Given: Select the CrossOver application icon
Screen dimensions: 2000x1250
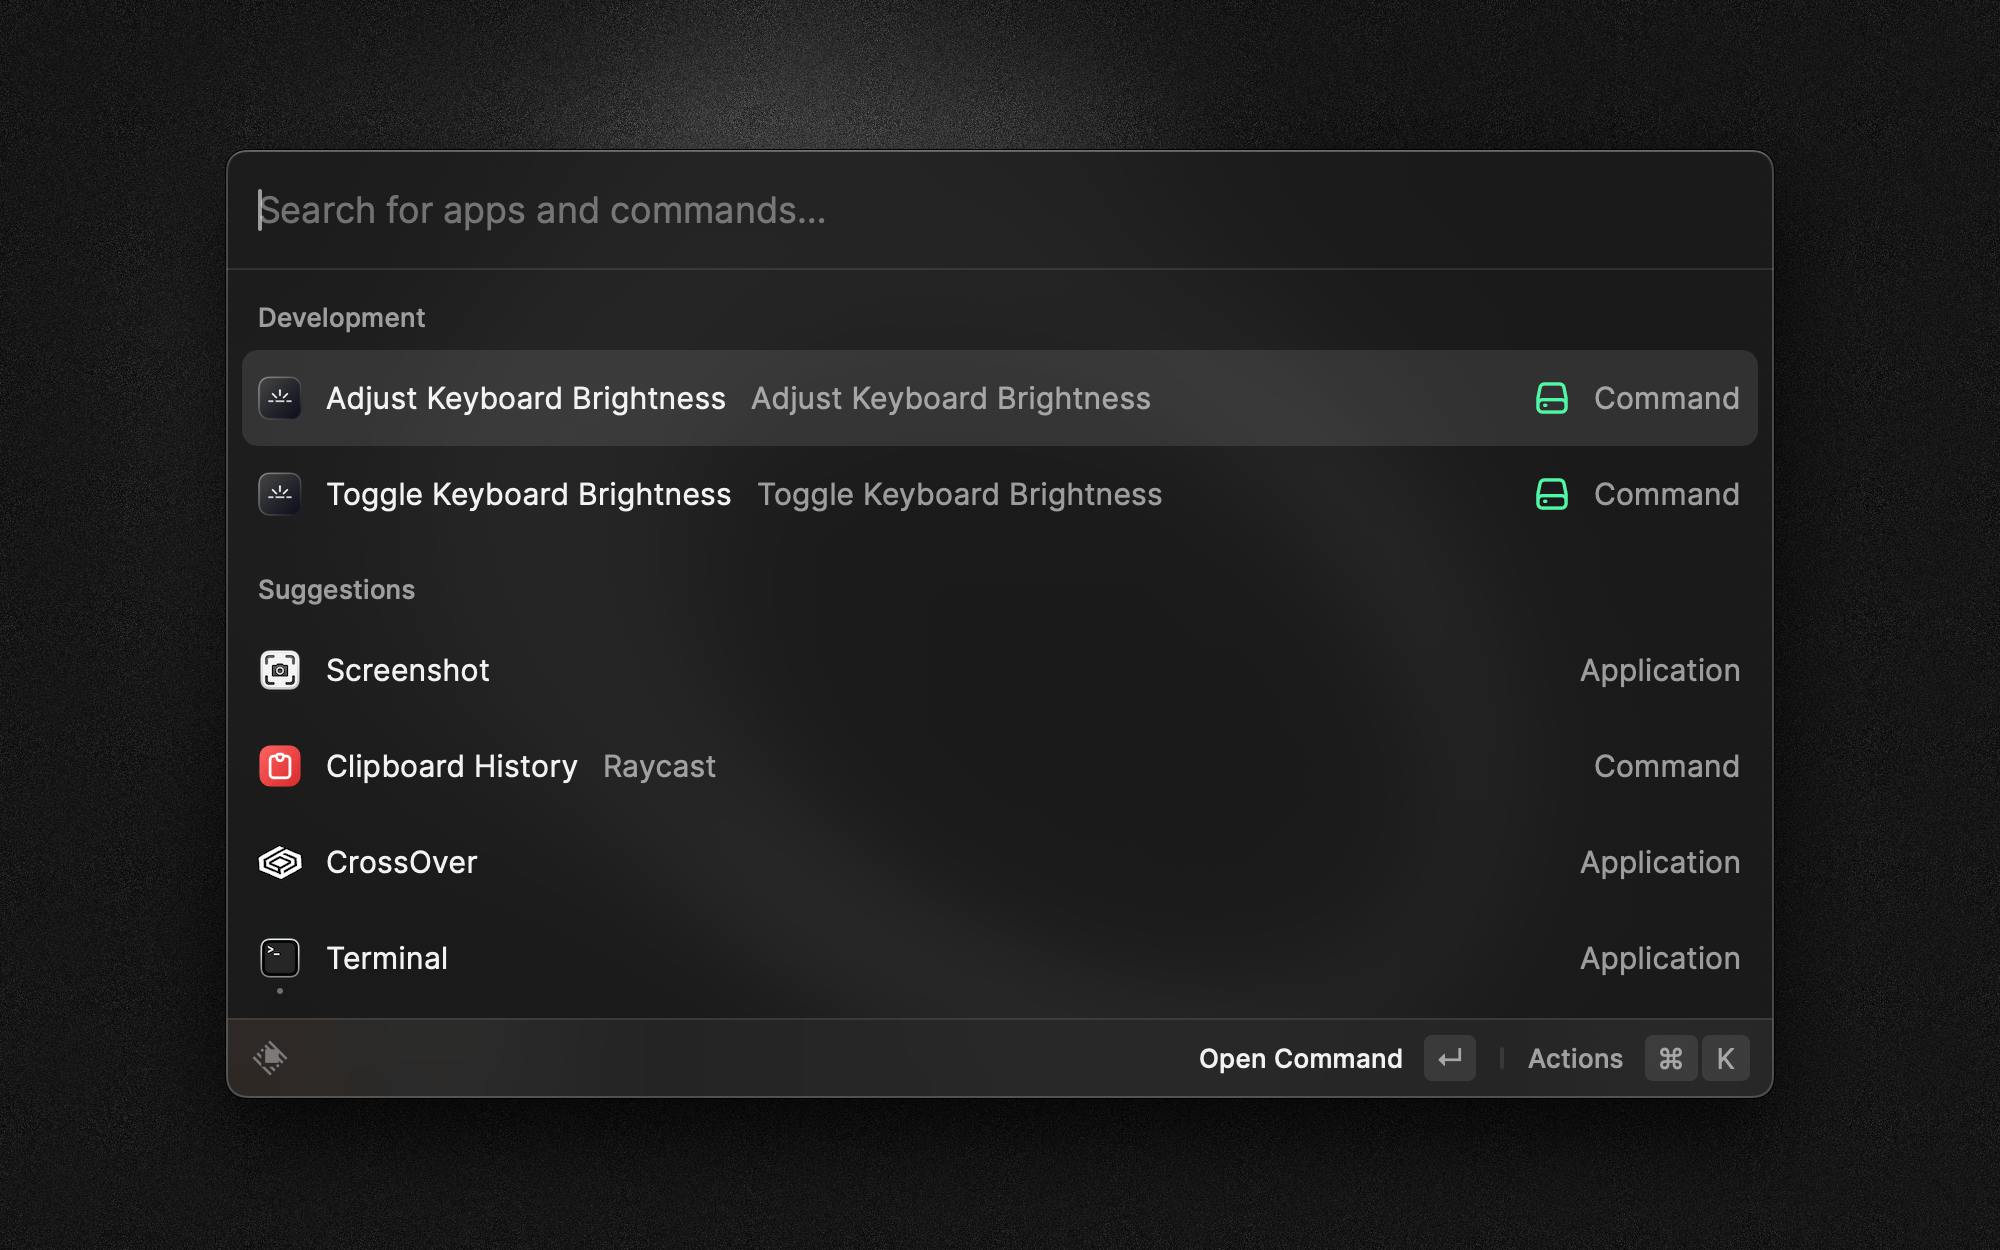Looking at the screenshot, I should pos(280,862).
